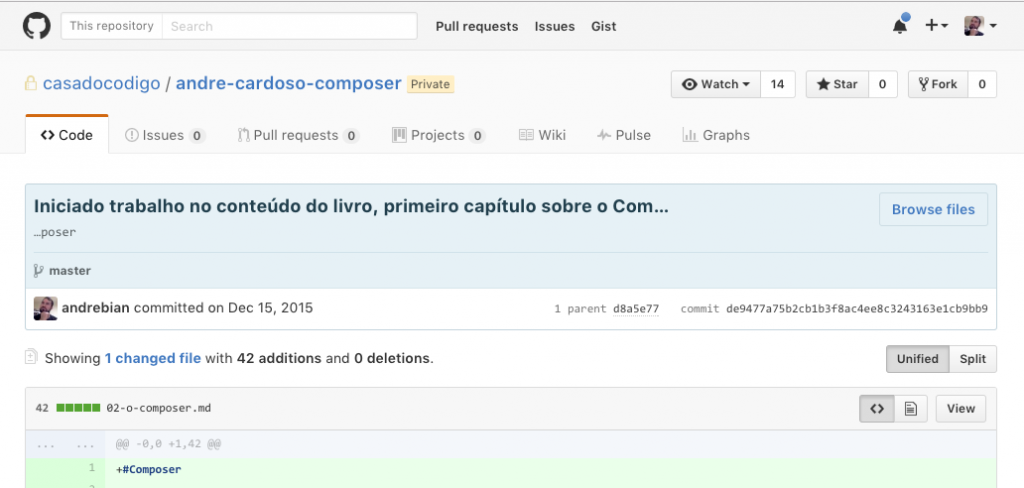Switch to the Projects tab

click(x=438, y=135)
